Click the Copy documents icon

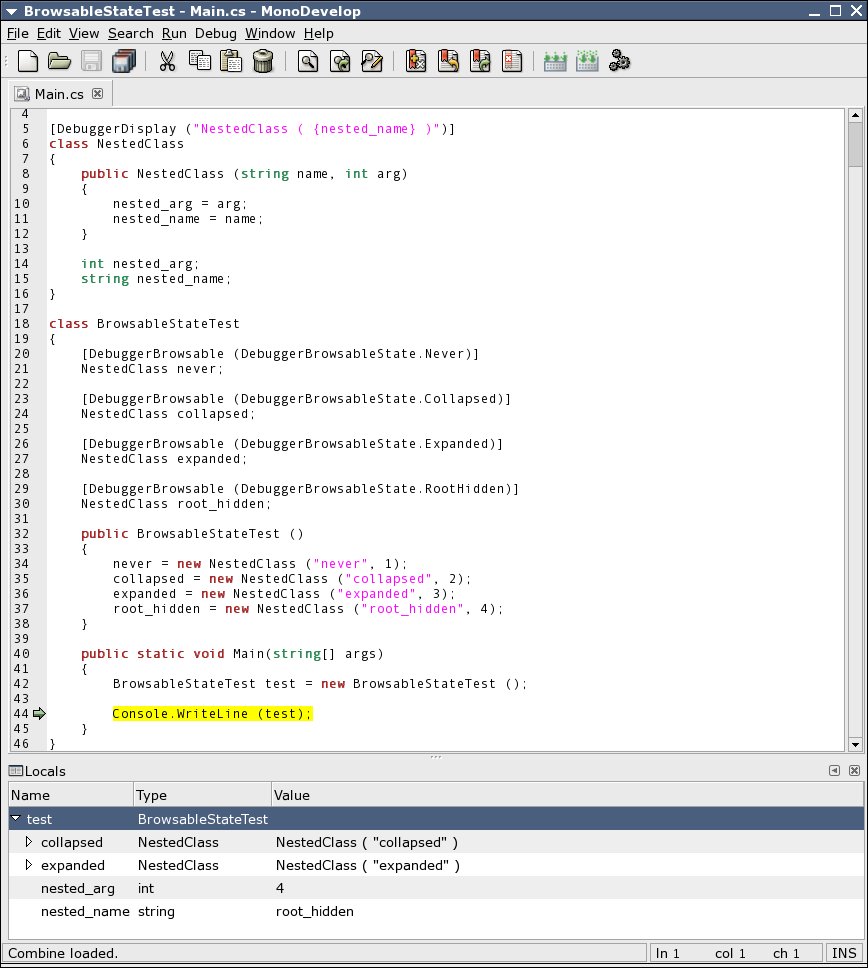tap(199, 61)
